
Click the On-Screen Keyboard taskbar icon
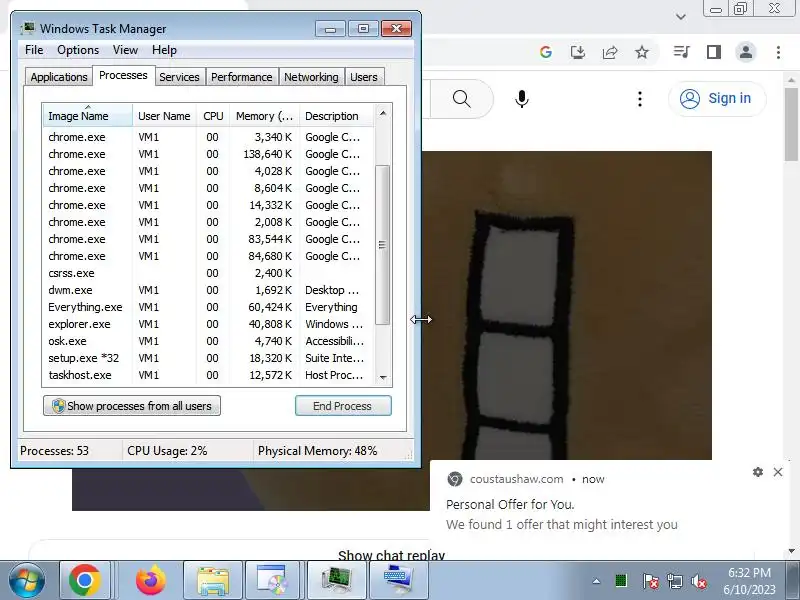click(x=398, y=581)
